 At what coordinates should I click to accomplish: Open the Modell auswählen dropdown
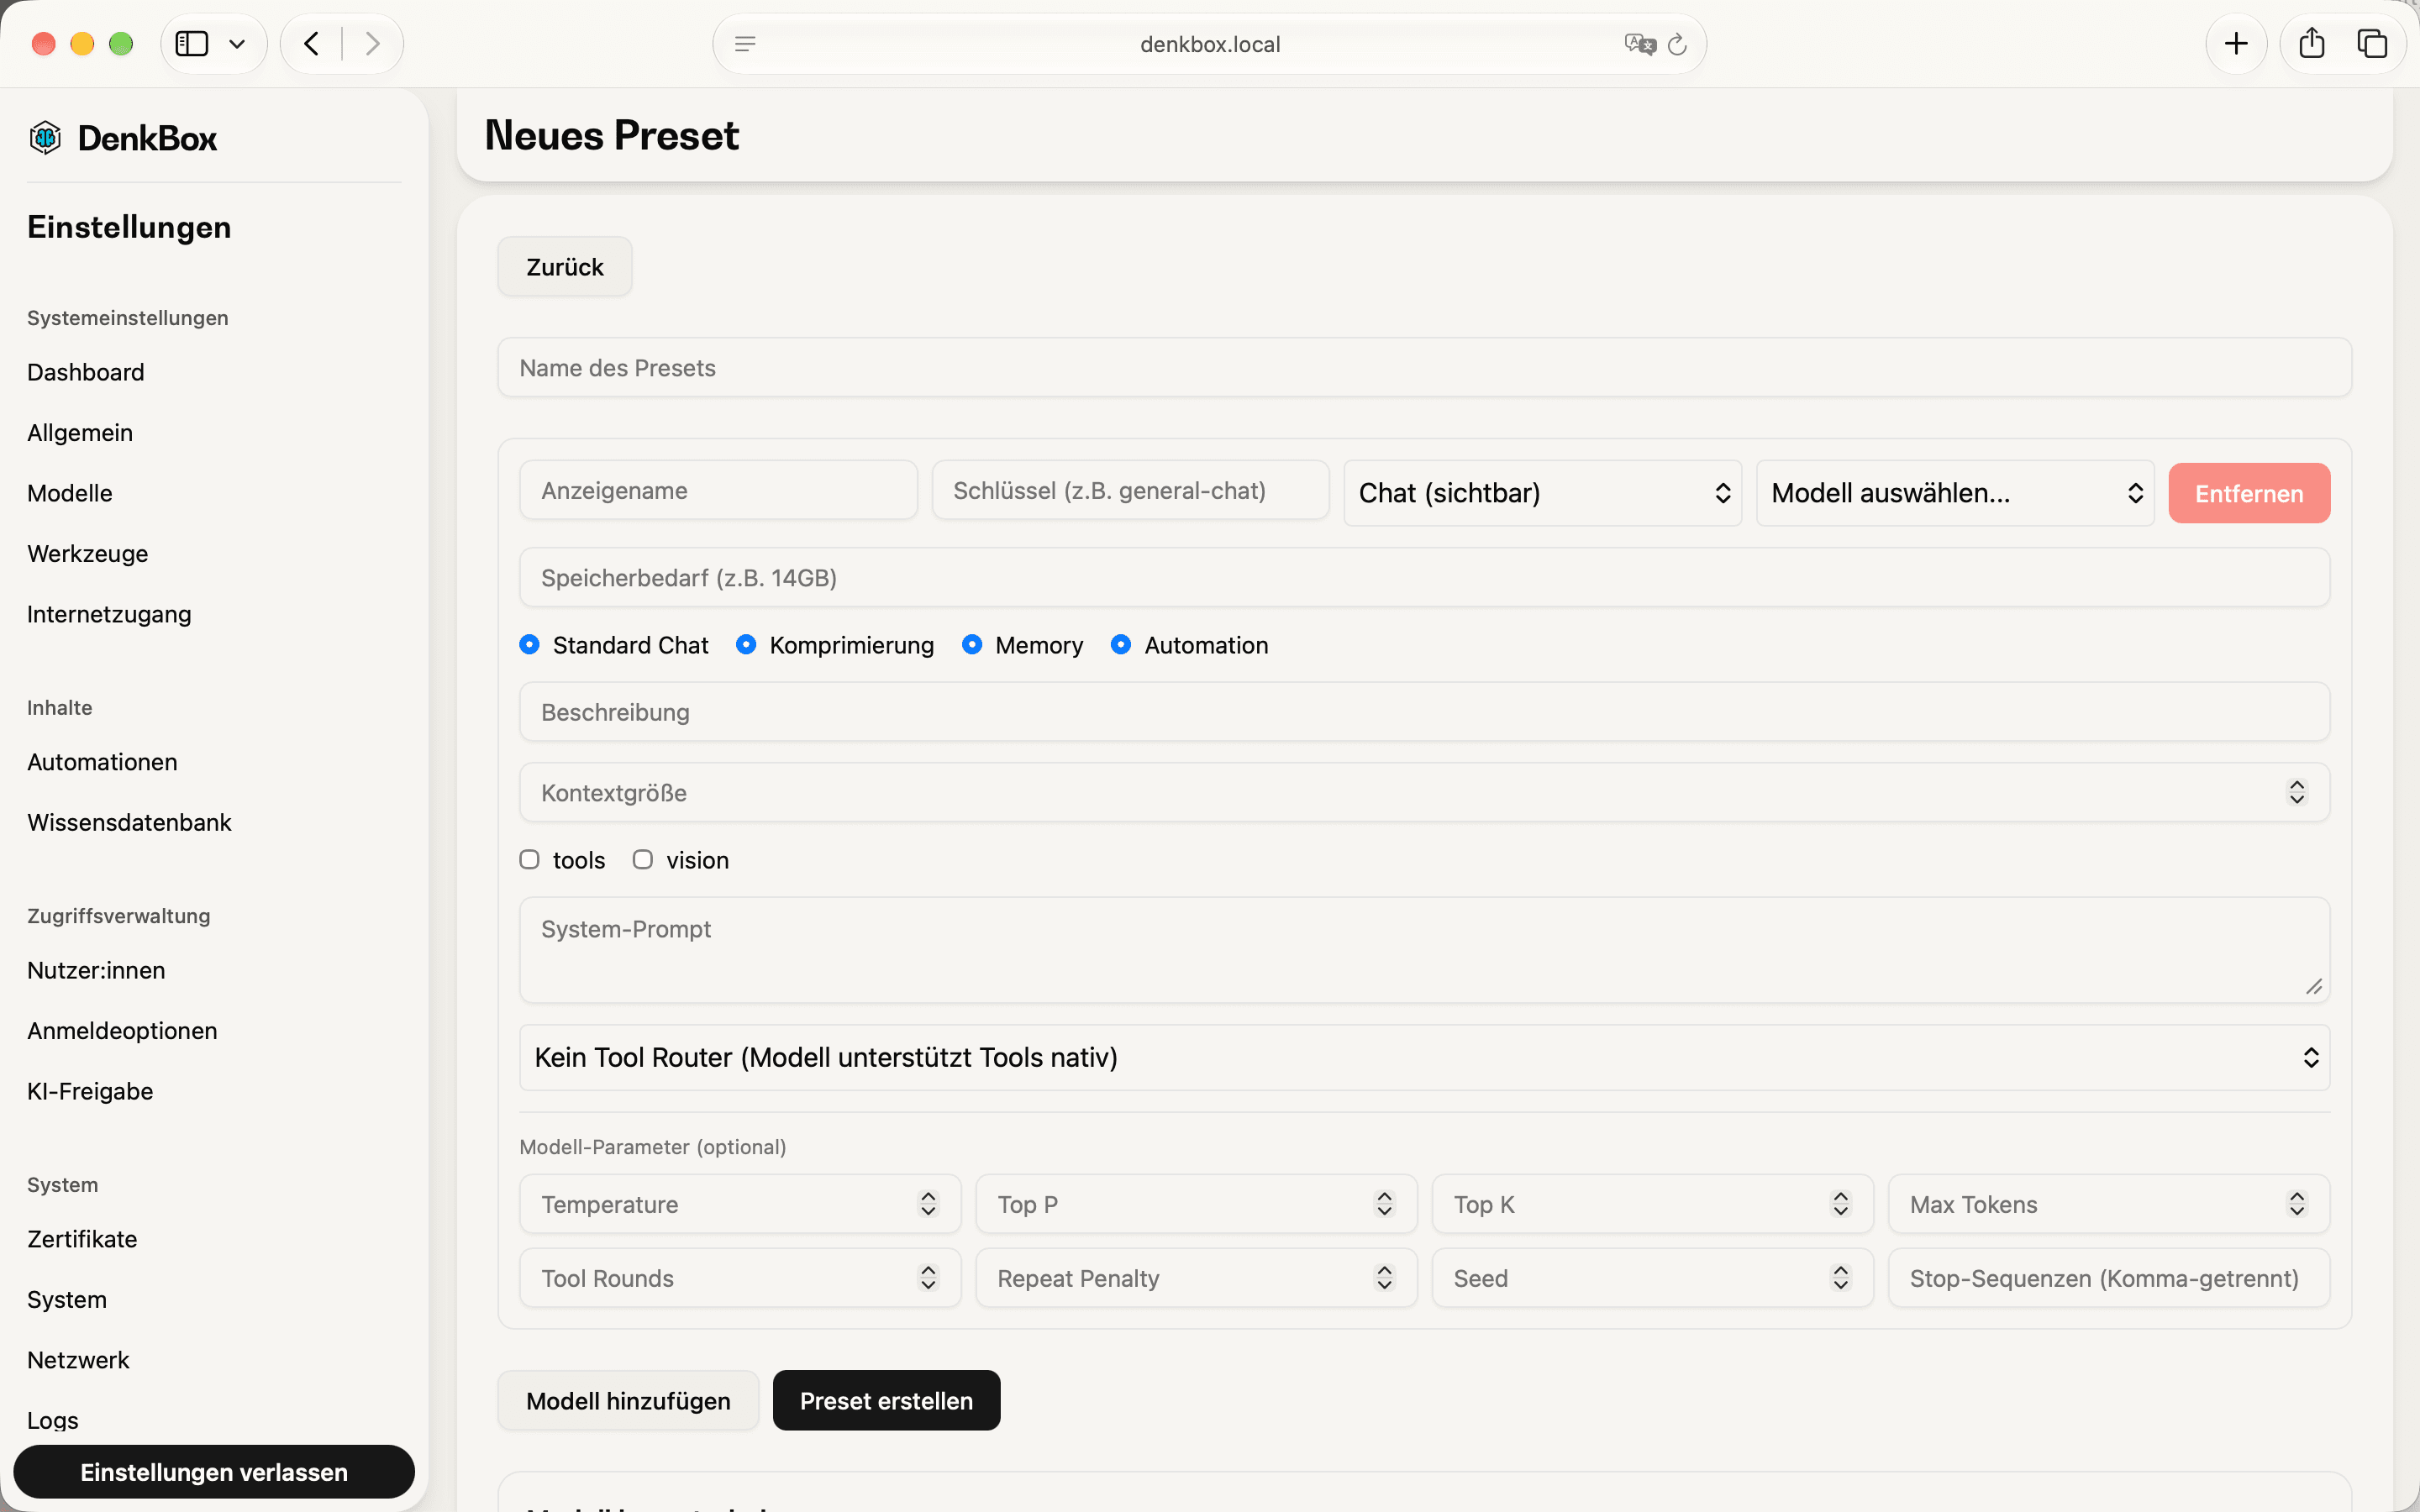(x=1955, y=493)
